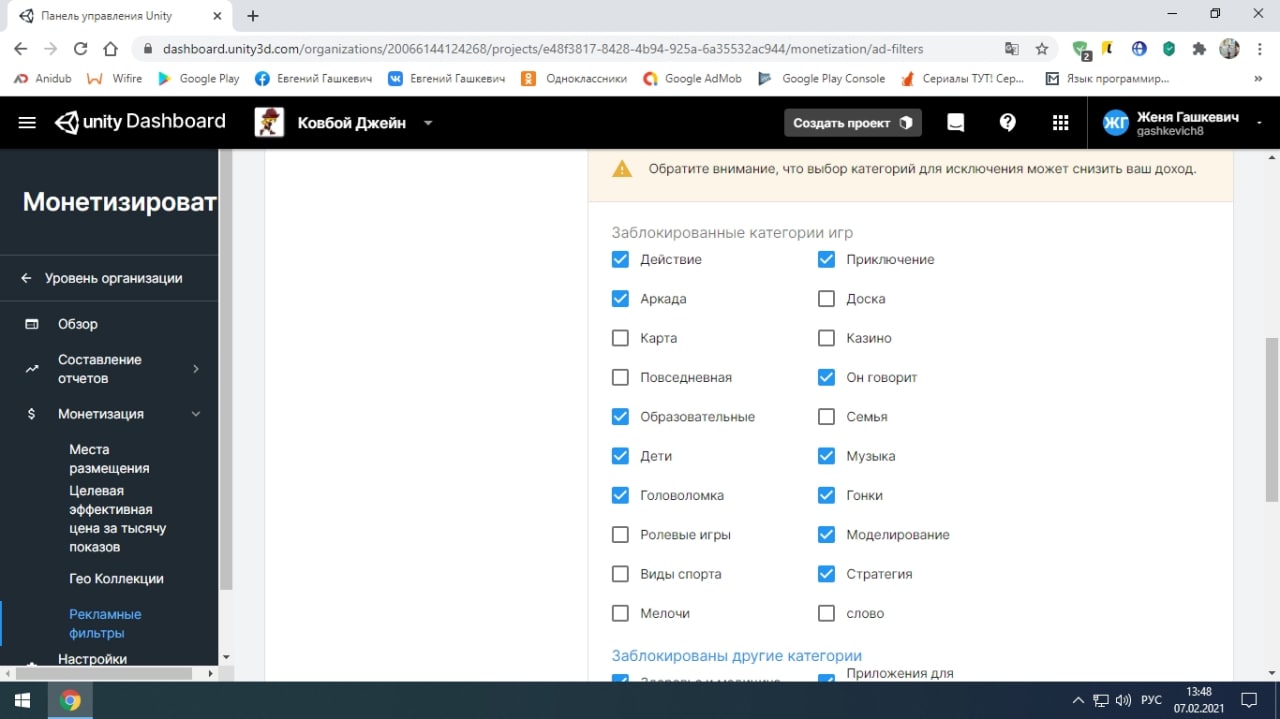Open the Одноклассники bookmark
The height and width of the screenshot is (719, 1280).
[x=574, y=78]
